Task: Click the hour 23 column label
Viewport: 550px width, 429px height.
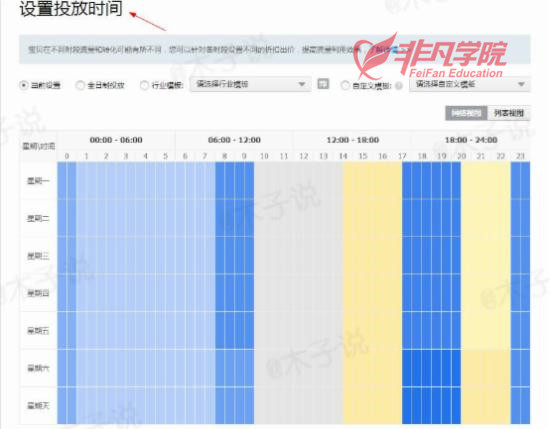Action: 521,156
